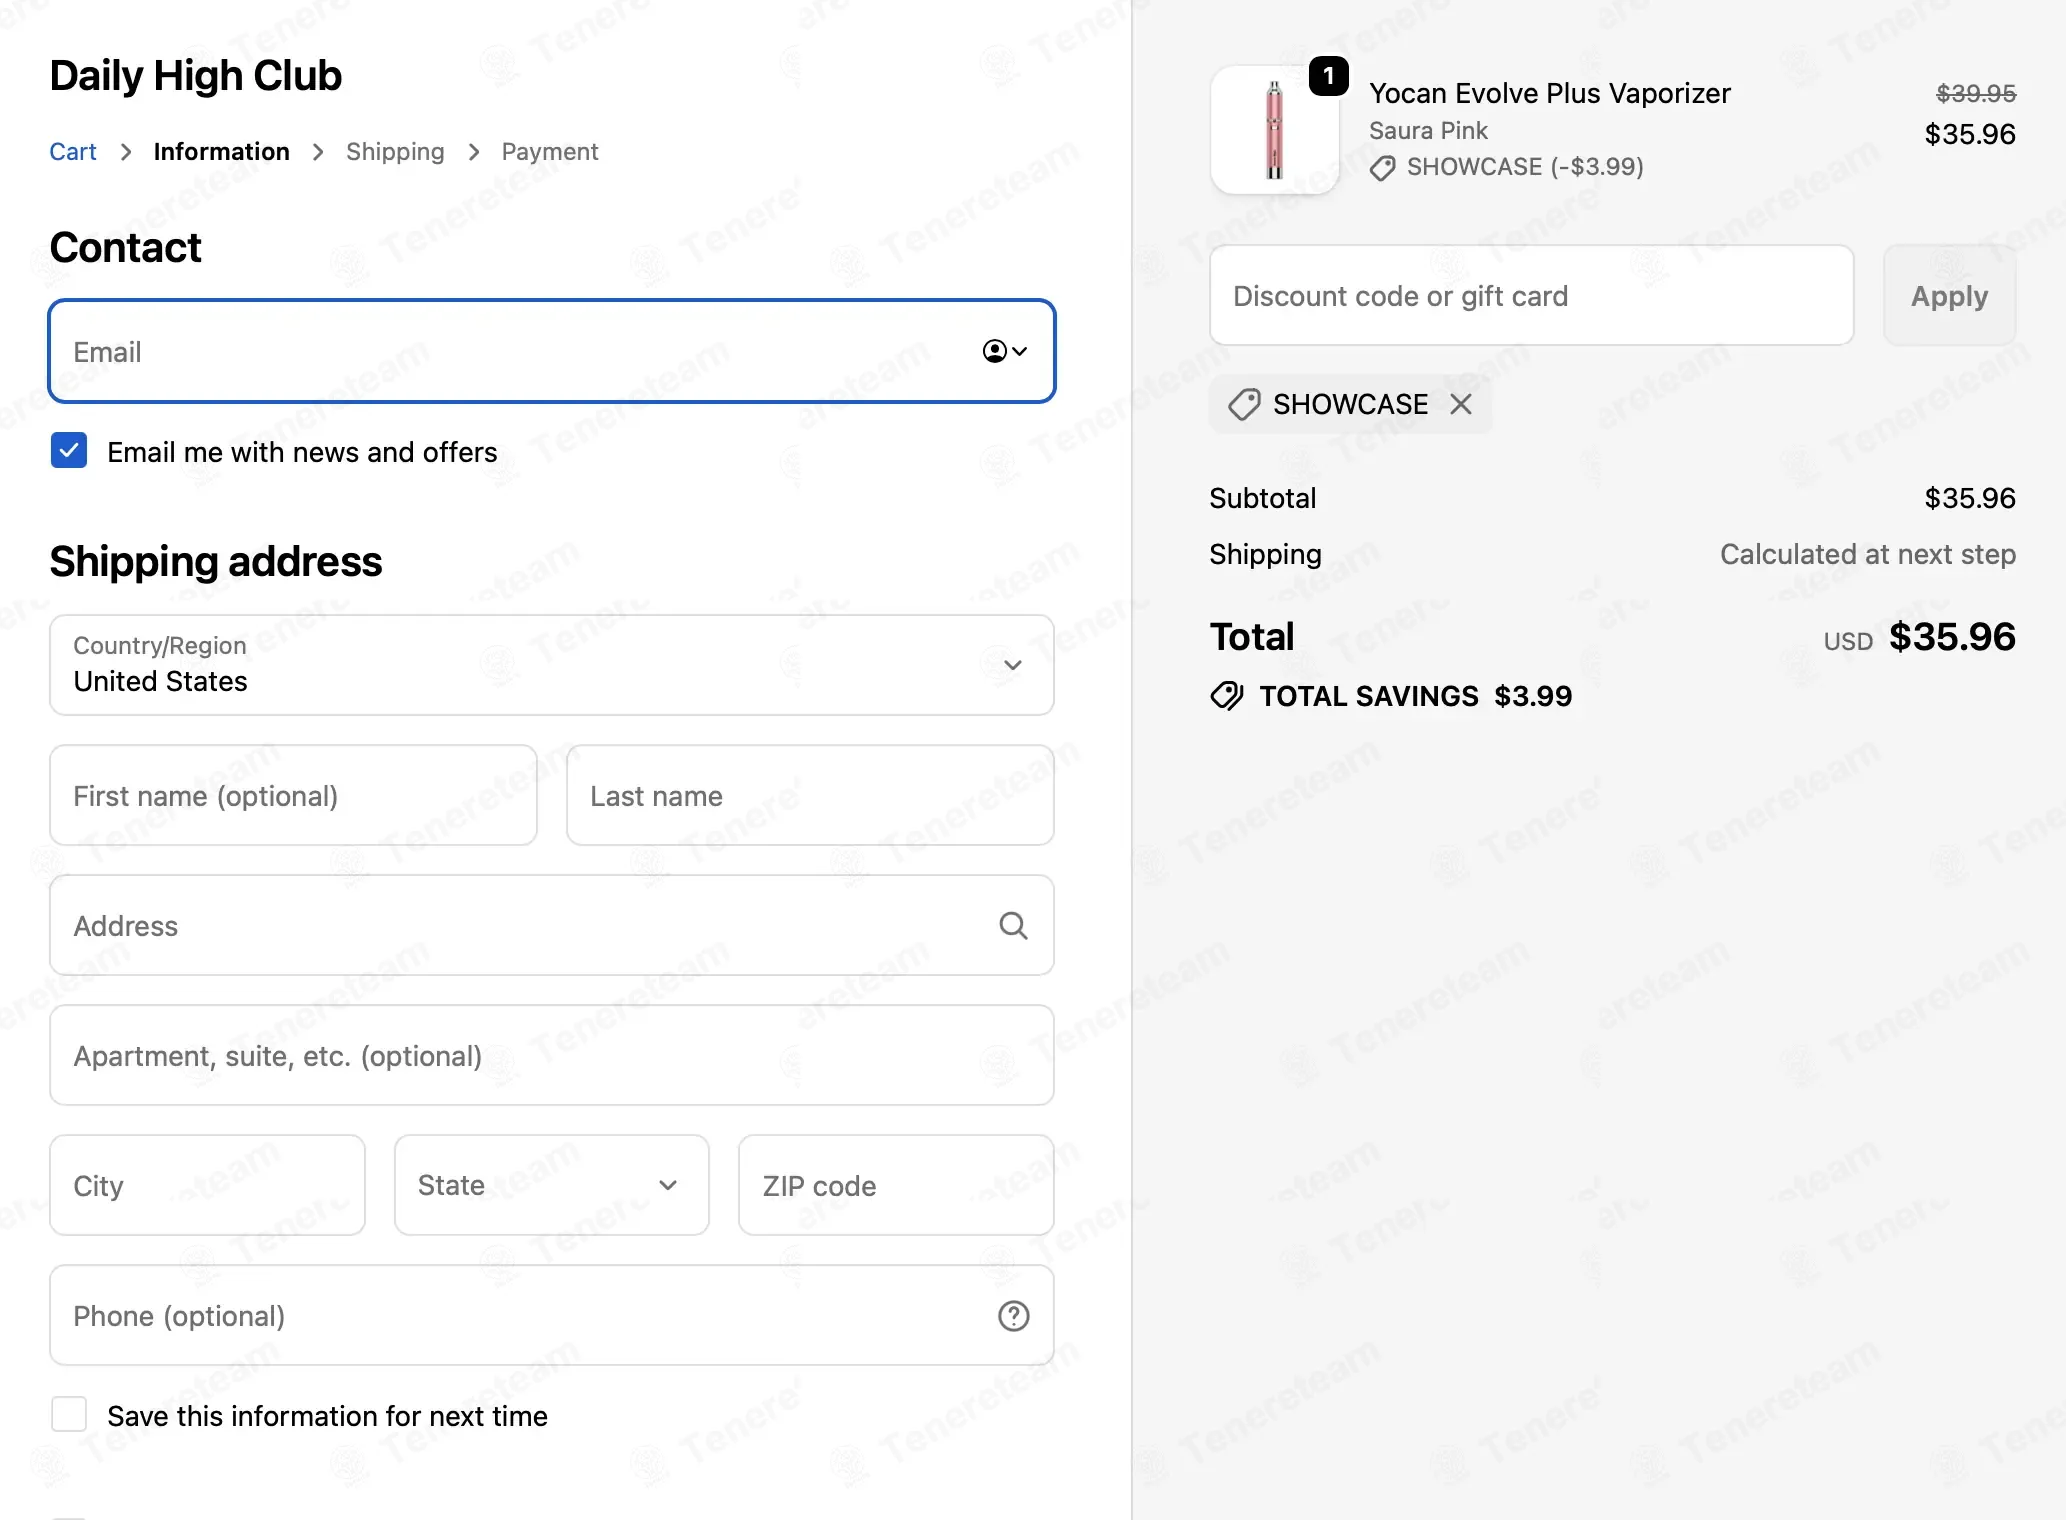Click the Total Savings tag icon
Viewport: 2066px width, 1520px height.
1227,696
